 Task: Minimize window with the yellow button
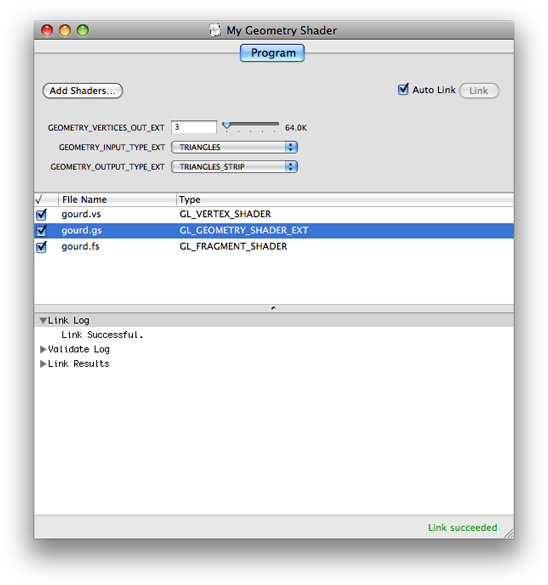(x=65, y=30)
